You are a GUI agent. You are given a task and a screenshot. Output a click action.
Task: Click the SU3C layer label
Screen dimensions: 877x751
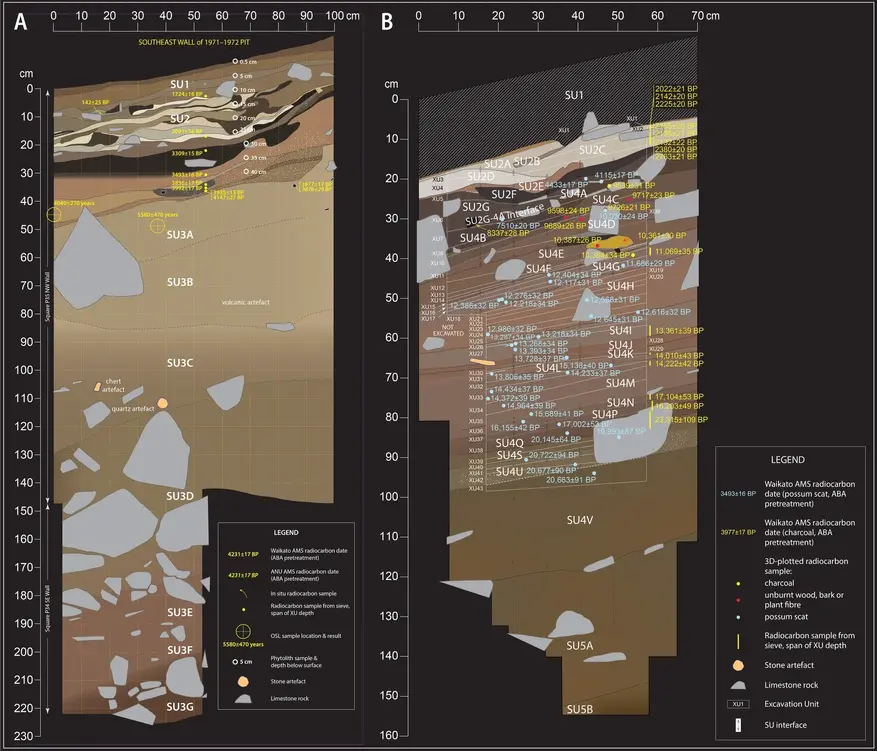pyautogui.click(x=180, y=363)
